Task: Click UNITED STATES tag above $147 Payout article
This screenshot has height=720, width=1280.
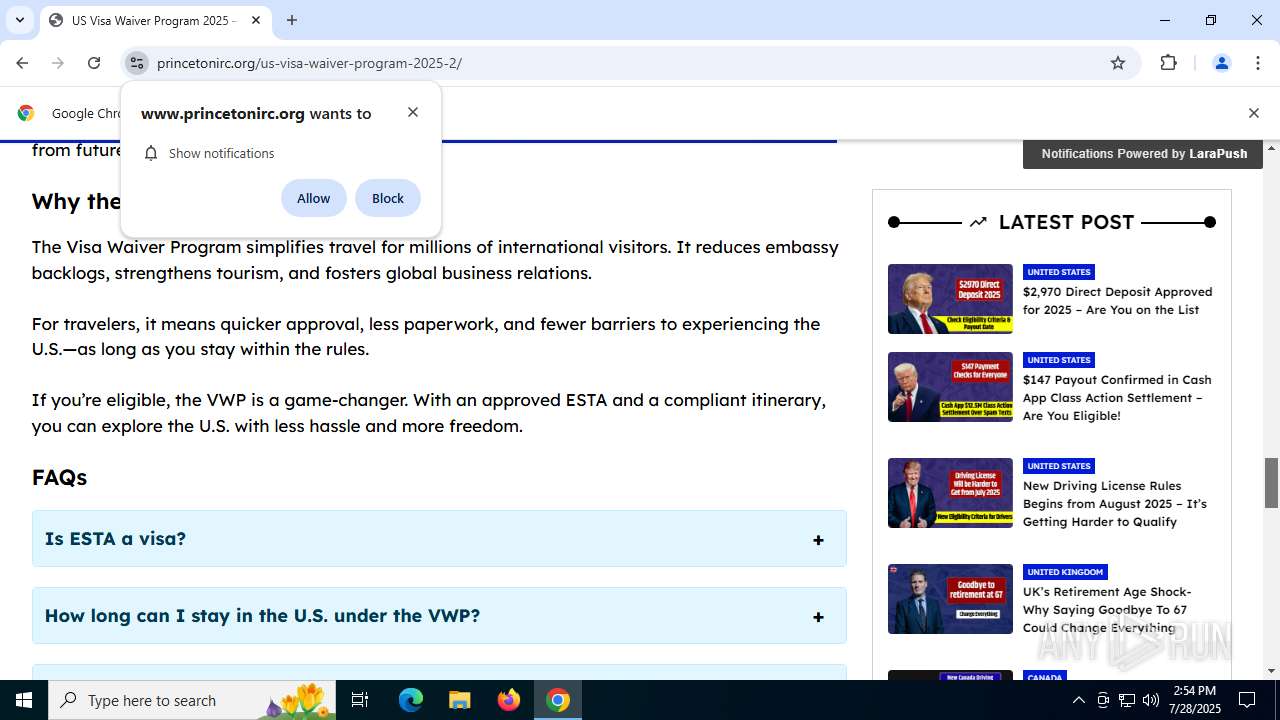Action: [x=1059, y=360]
